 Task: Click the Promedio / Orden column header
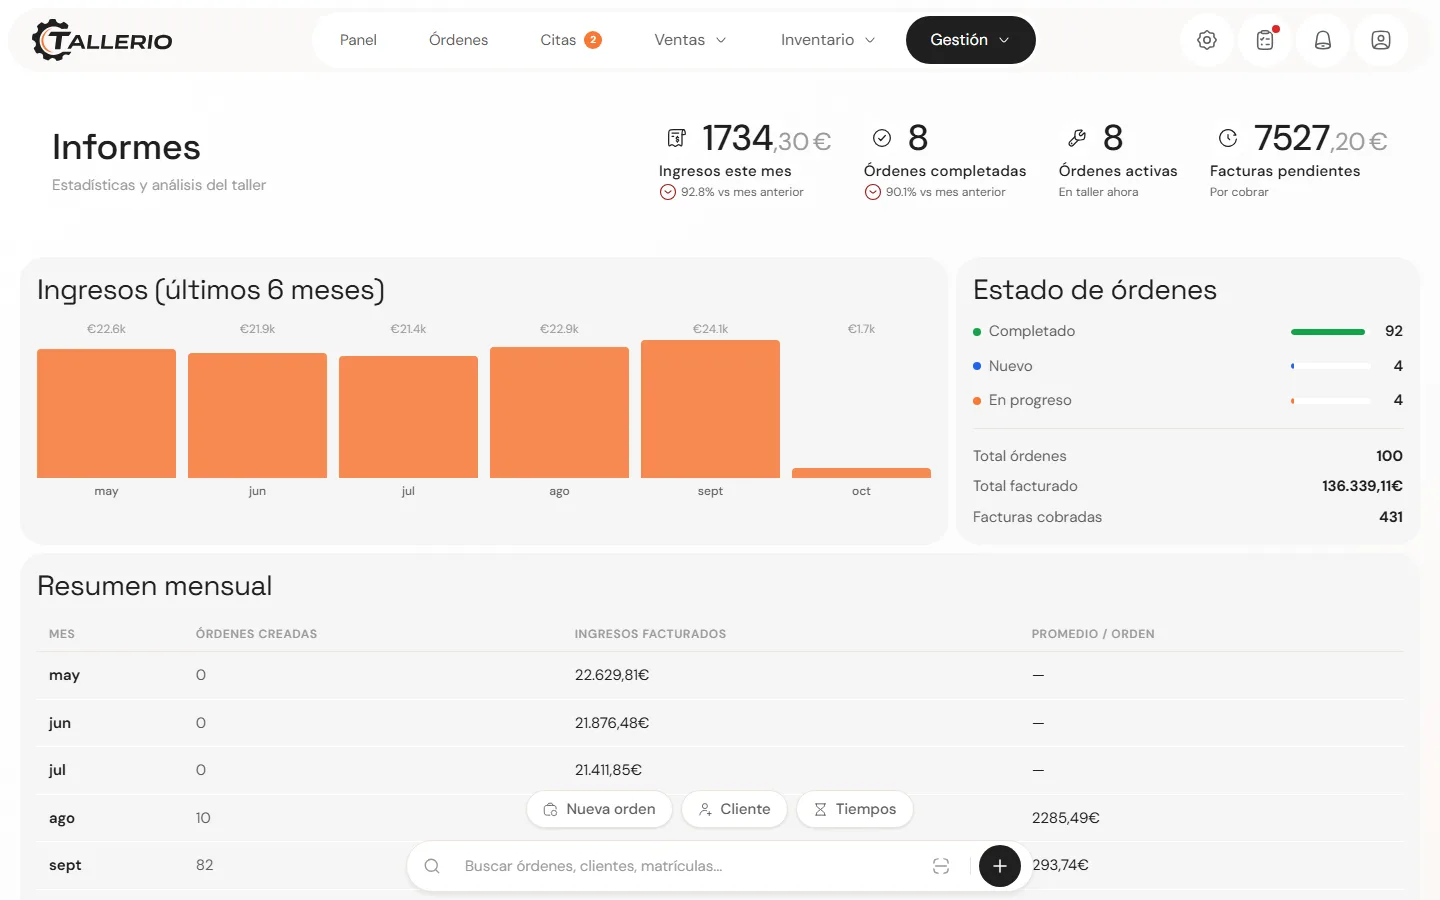tap(1093, 634)
